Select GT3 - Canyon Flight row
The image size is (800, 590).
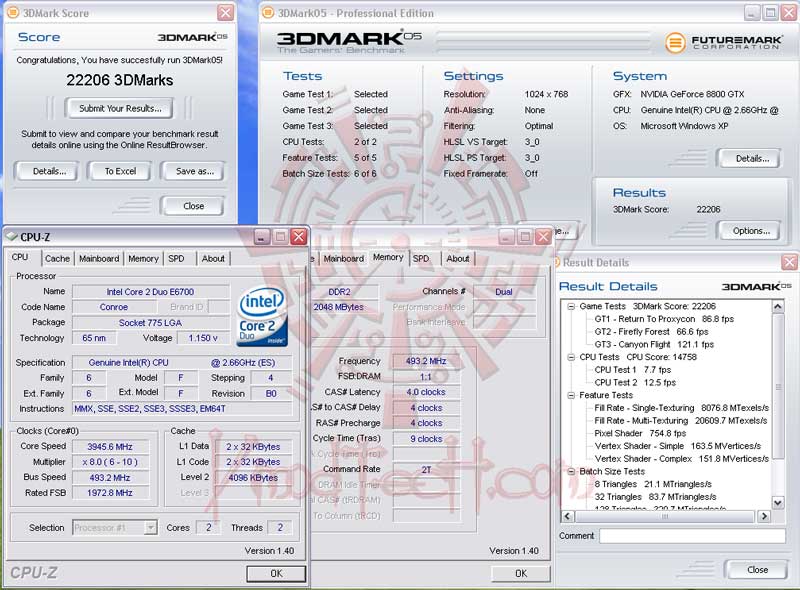[x=654, y=345]
